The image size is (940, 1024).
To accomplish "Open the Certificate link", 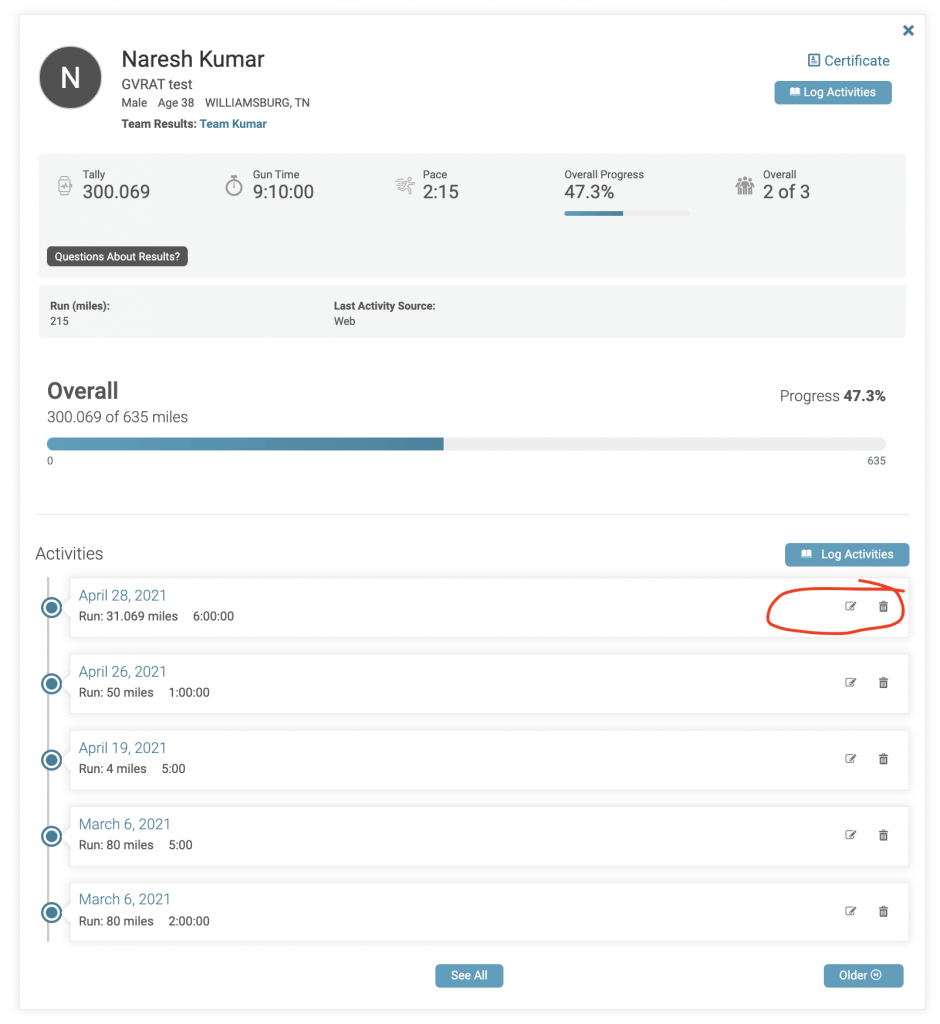I will 849,61.
